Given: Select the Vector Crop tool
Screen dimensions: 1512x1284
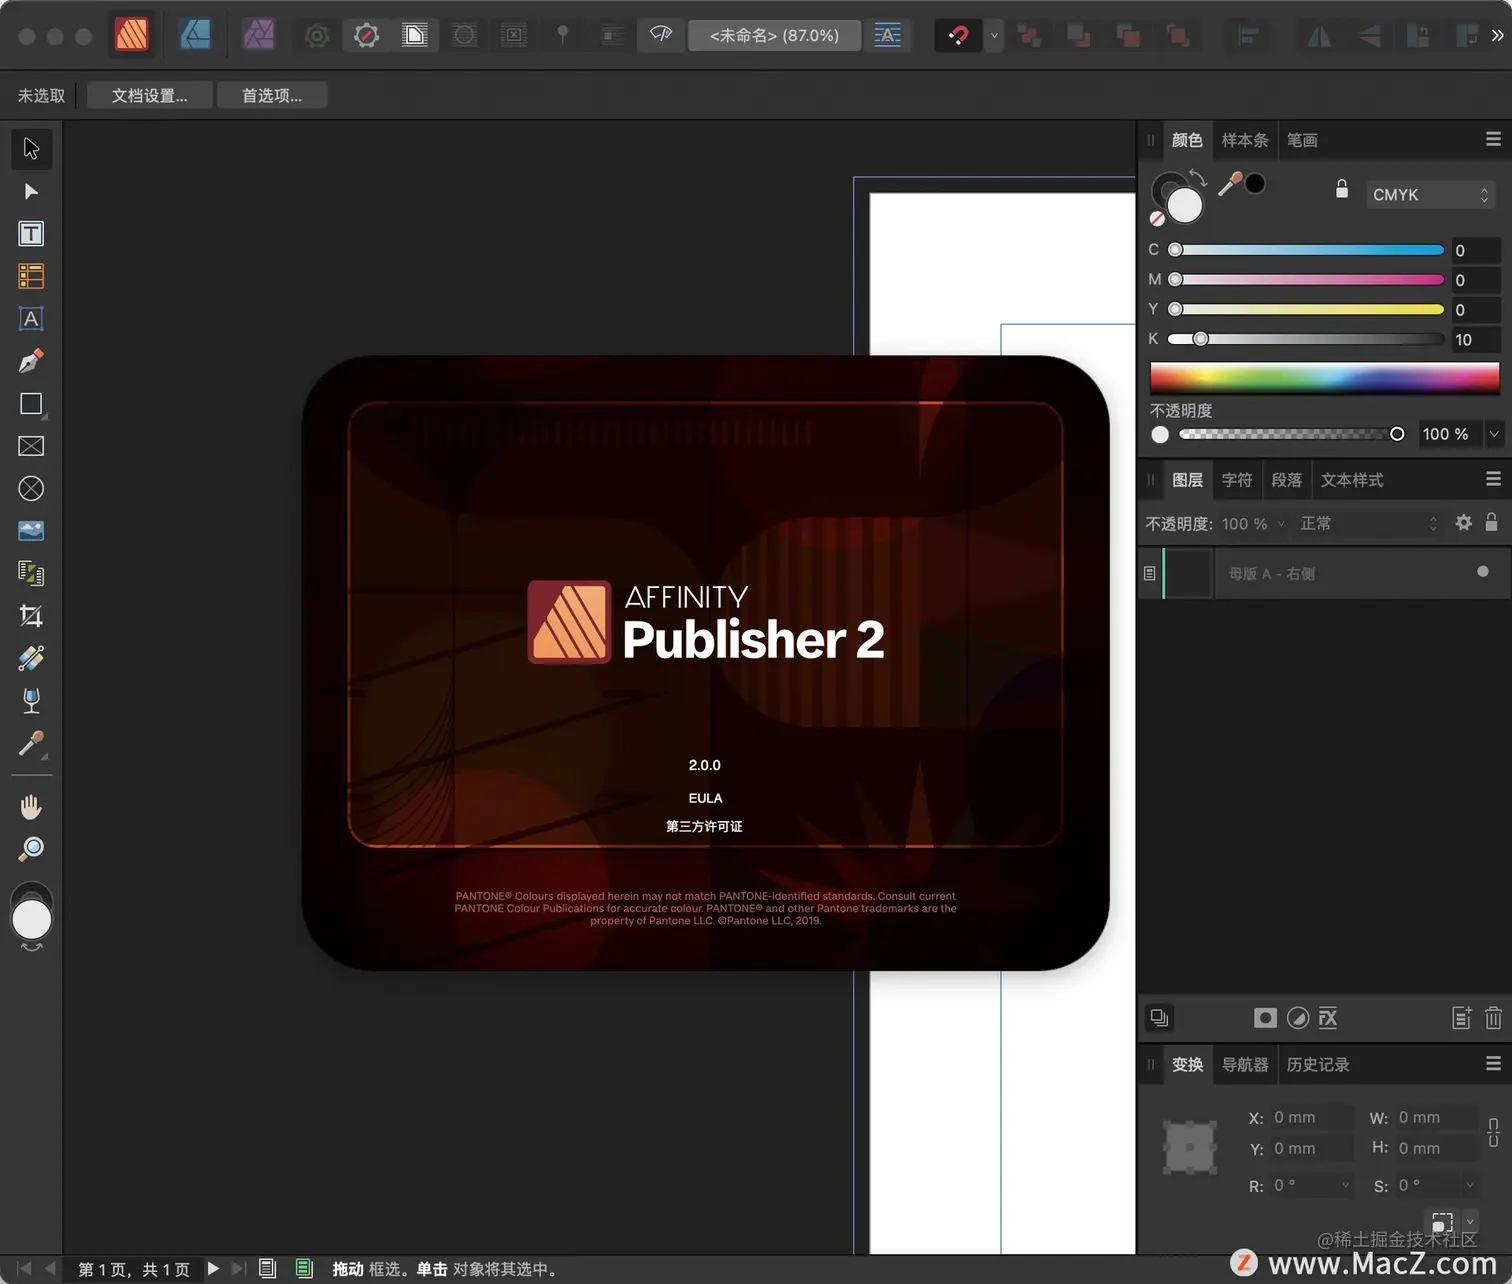Looking at the screenshot, I should click(31, 616).
